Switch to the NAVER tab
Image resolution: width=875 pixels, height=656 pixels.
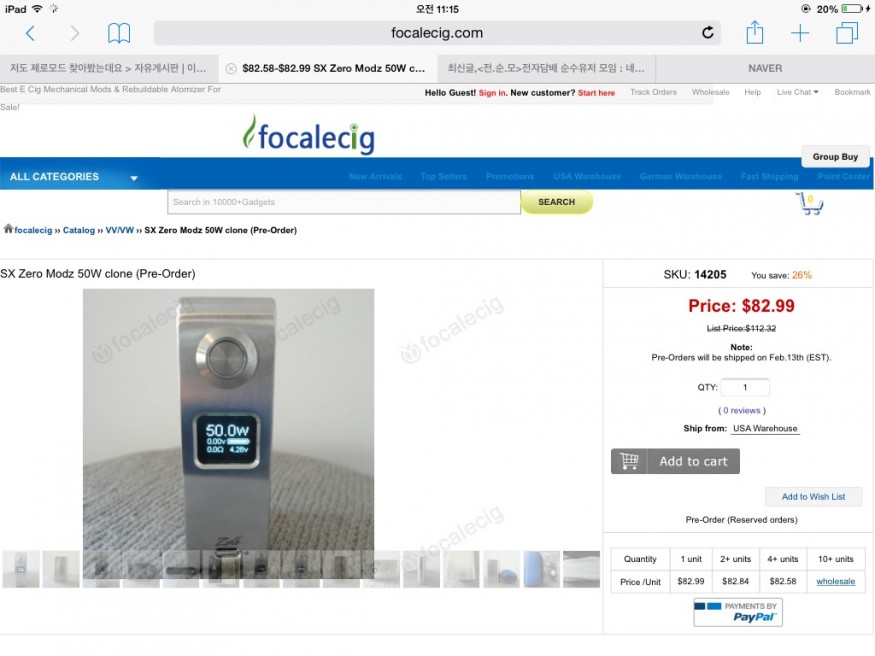pyautogui.click(x=765, y=69)
